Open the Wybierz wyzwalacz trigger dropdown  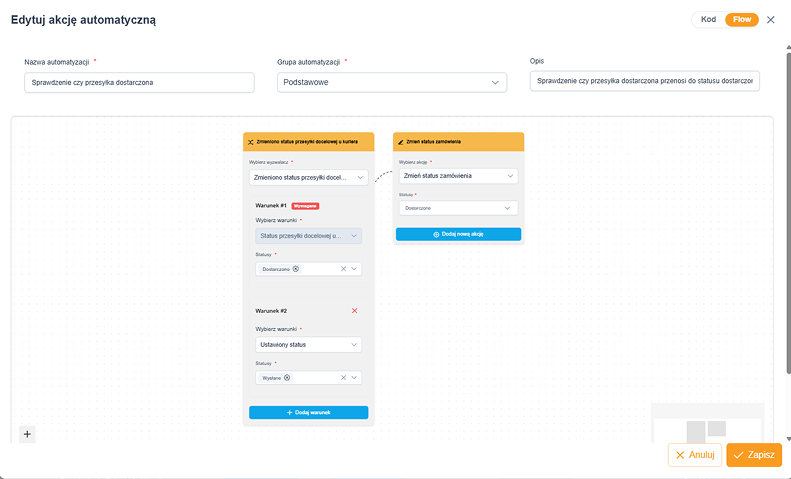[x=308, y=177]
